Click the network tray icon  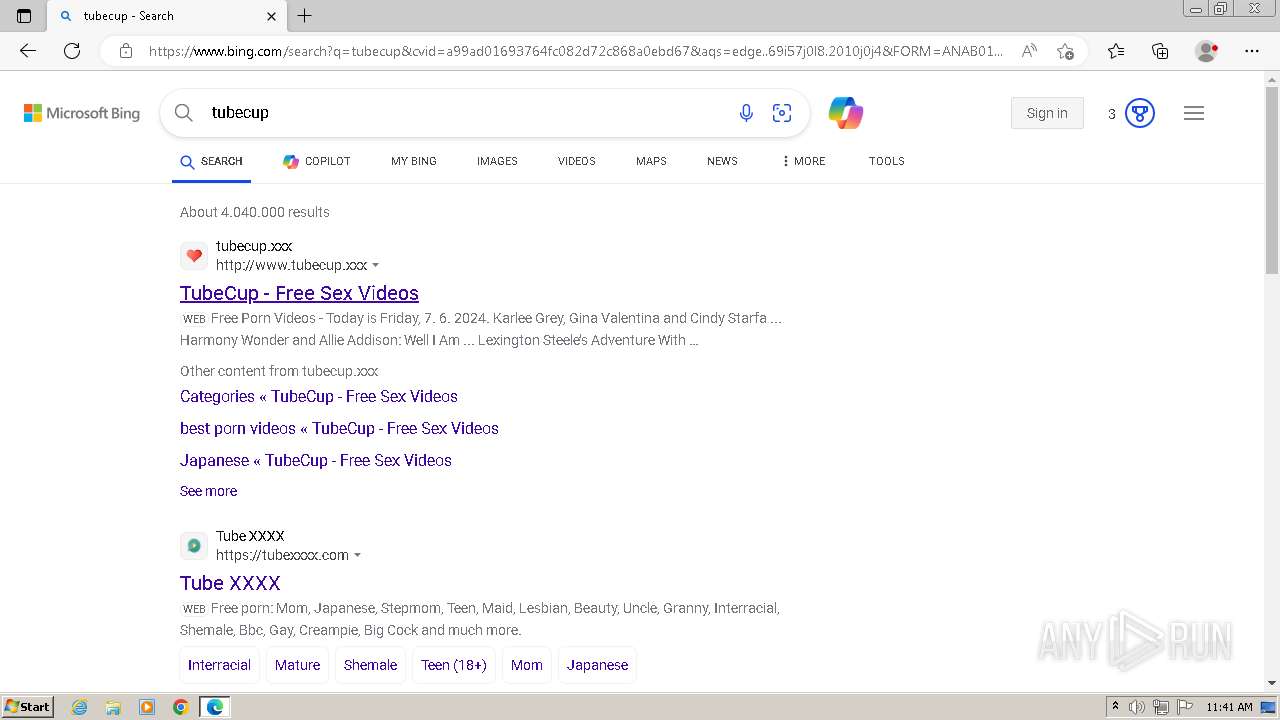pyautogui.click(x=1161, y=707)
